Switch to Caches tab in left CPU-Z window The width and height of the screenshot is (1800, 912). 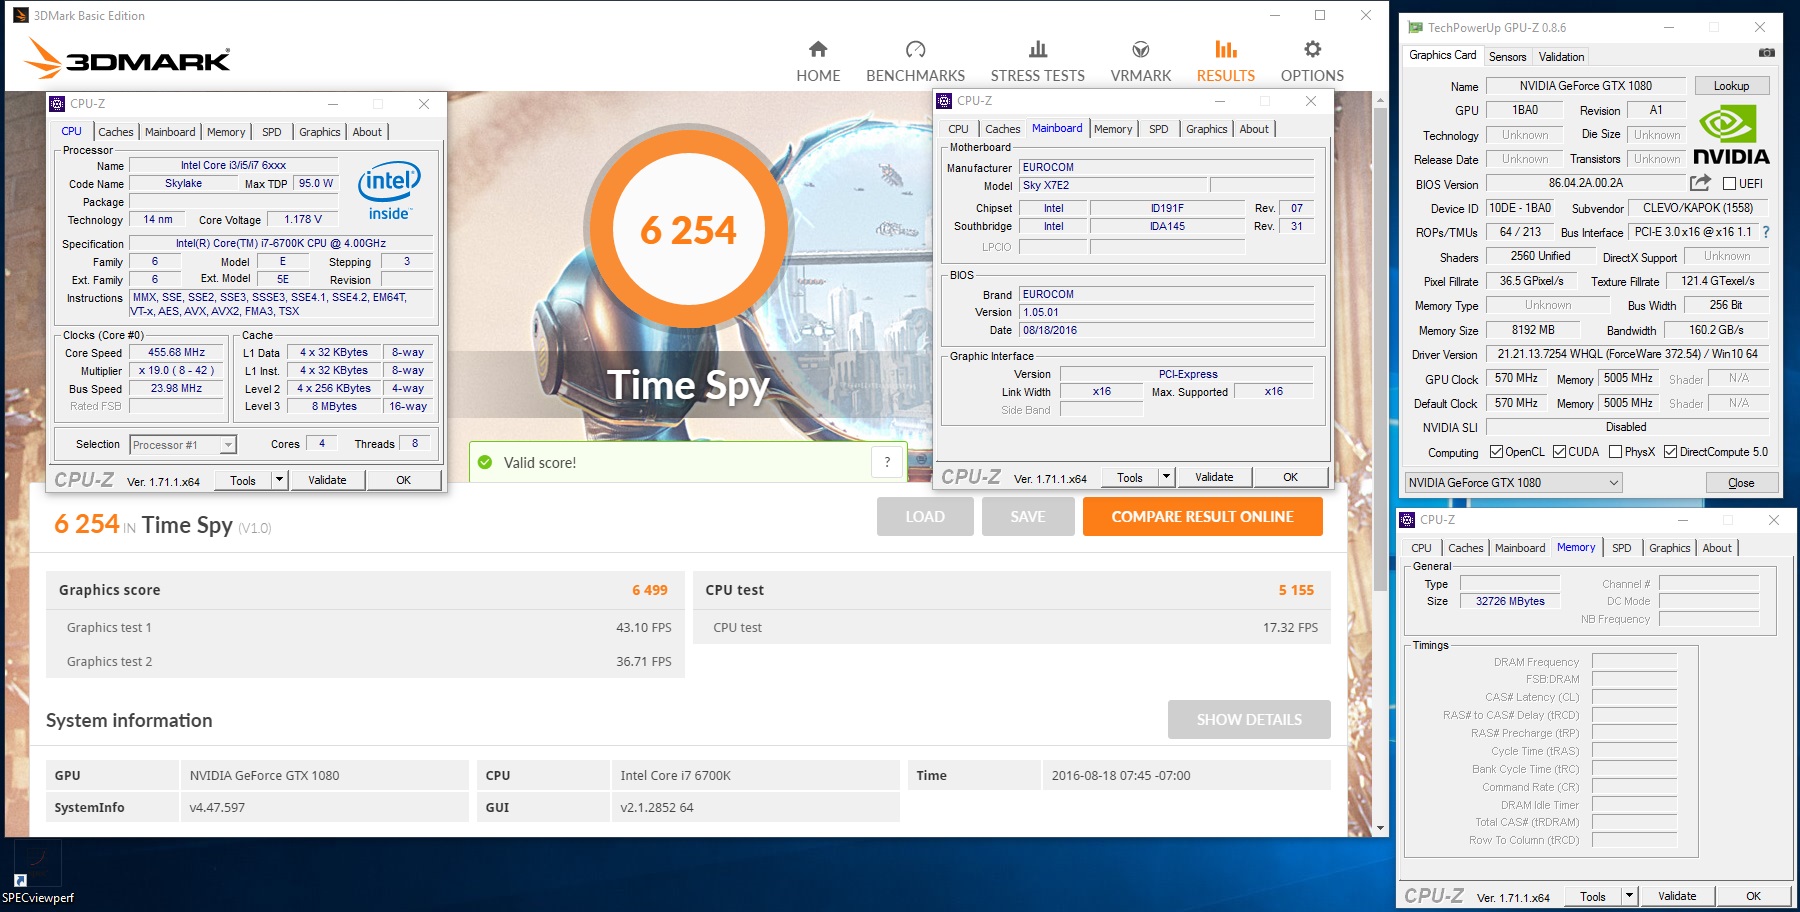[x=115, y=132]
